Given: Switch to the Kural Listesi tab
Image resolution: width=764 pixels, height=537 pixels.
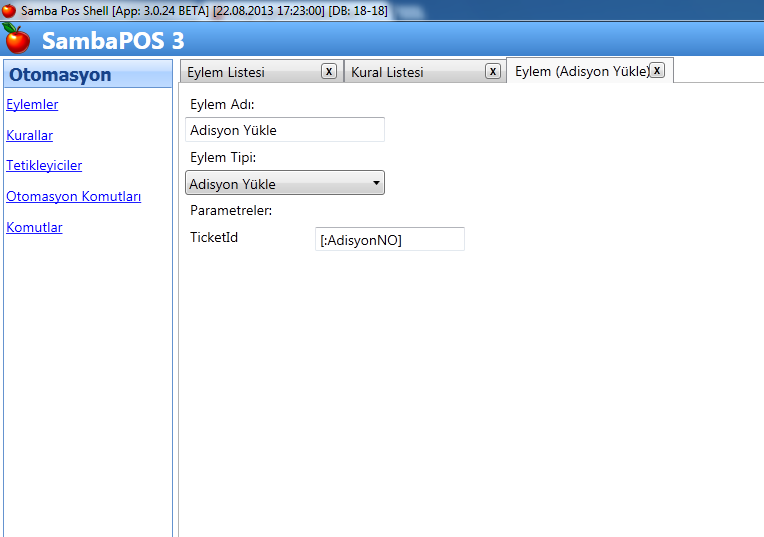Looking at the screenshot, I should (387, 73).
